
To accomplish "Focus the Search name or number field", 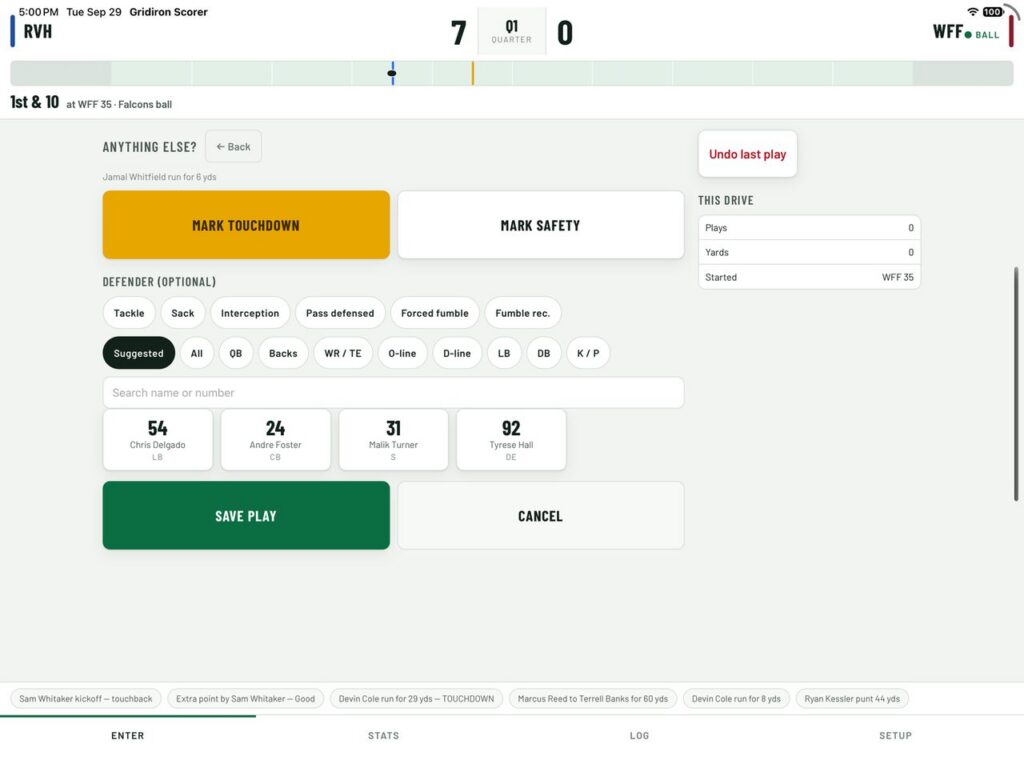I will click(393, 392).
